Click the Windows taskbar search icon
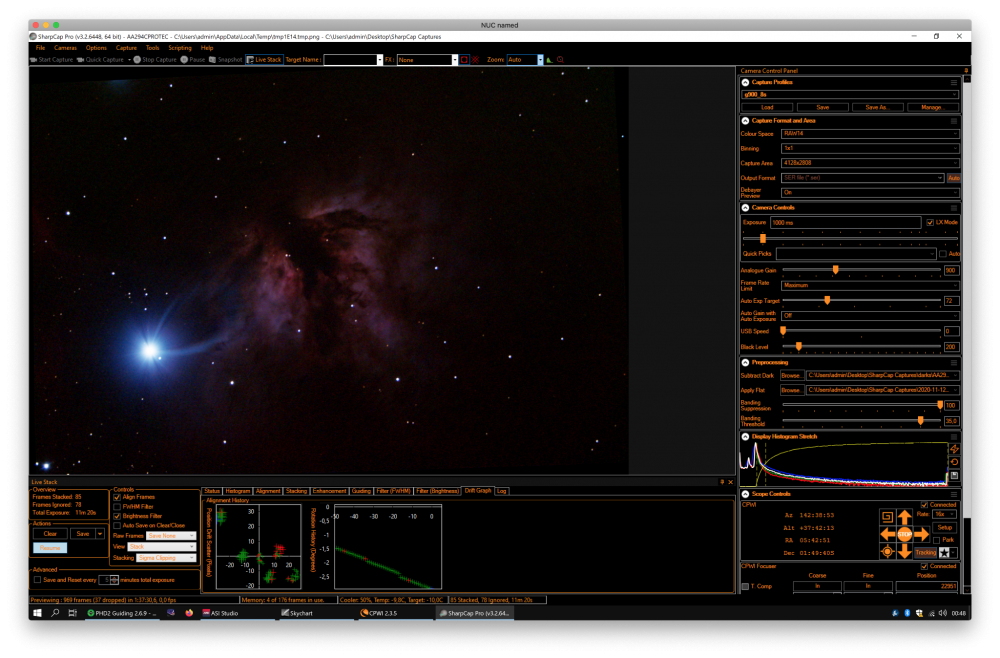1000x658 pixels. (55, 613)
